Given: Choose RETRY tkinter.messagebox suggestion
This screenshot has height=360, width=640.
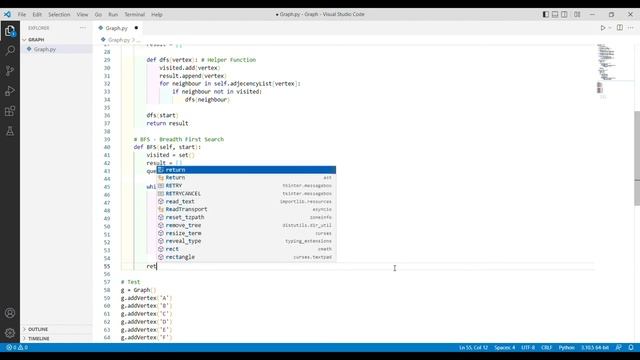Looking at the screenshot, I should click(x=246, y=186).
